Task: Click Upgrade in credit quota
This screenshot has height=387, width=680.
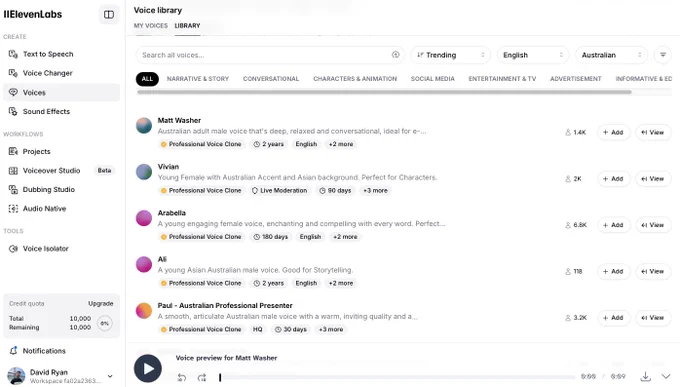Action: [x=101, y=304]
